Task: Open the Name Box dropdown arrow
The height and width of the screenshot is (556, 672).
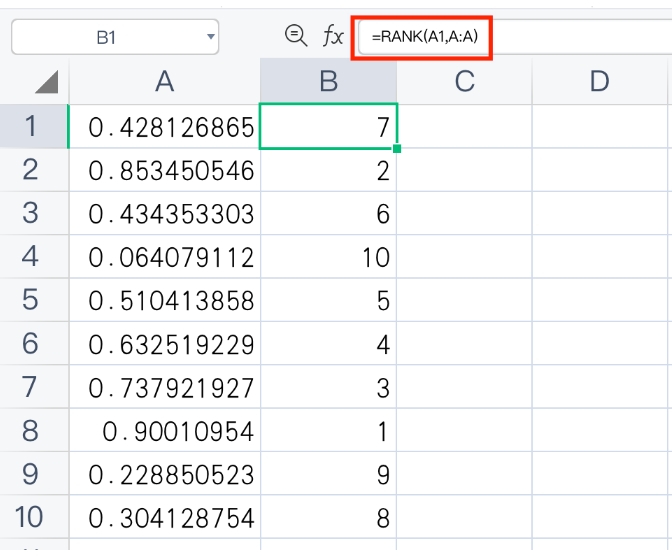Action: [210, 37]
